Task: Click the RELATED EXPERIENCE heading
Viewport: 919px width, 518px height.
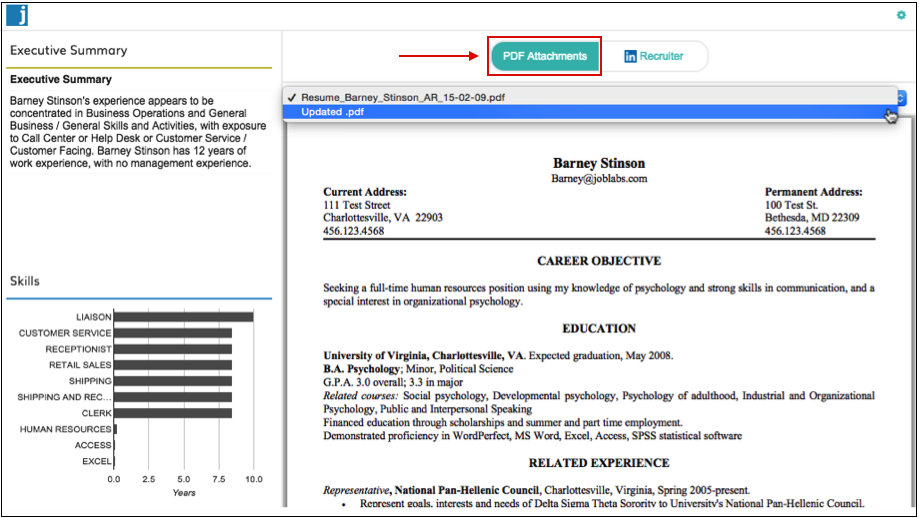Action: click(x=599, y=463)
